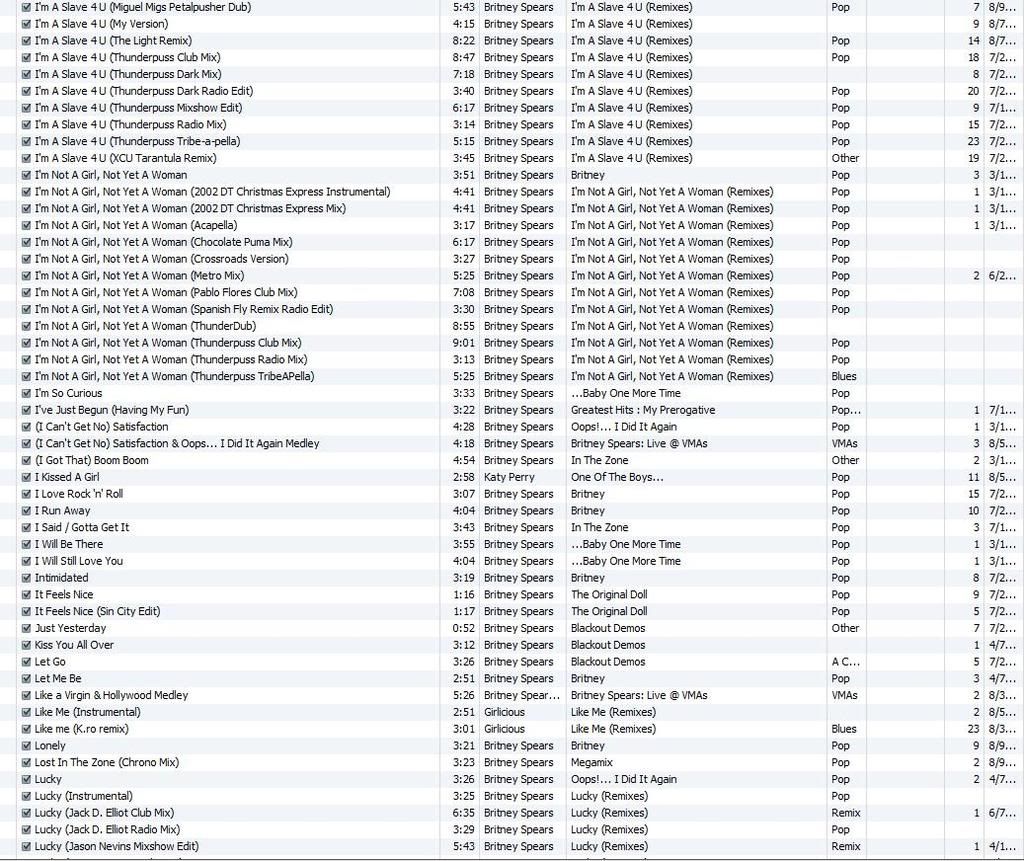The image size is (1024, 861).
Task: Click the 'Megamix' album cell
Action: click(594, 762)
